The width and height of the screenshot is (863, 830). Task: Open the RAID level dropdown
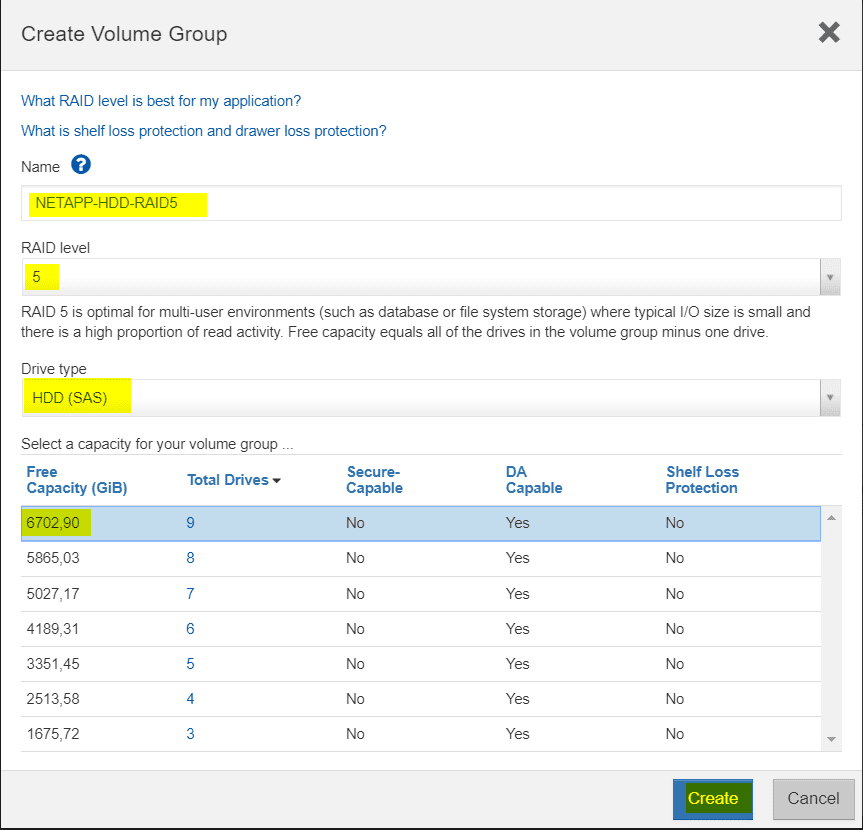point(830,276)
